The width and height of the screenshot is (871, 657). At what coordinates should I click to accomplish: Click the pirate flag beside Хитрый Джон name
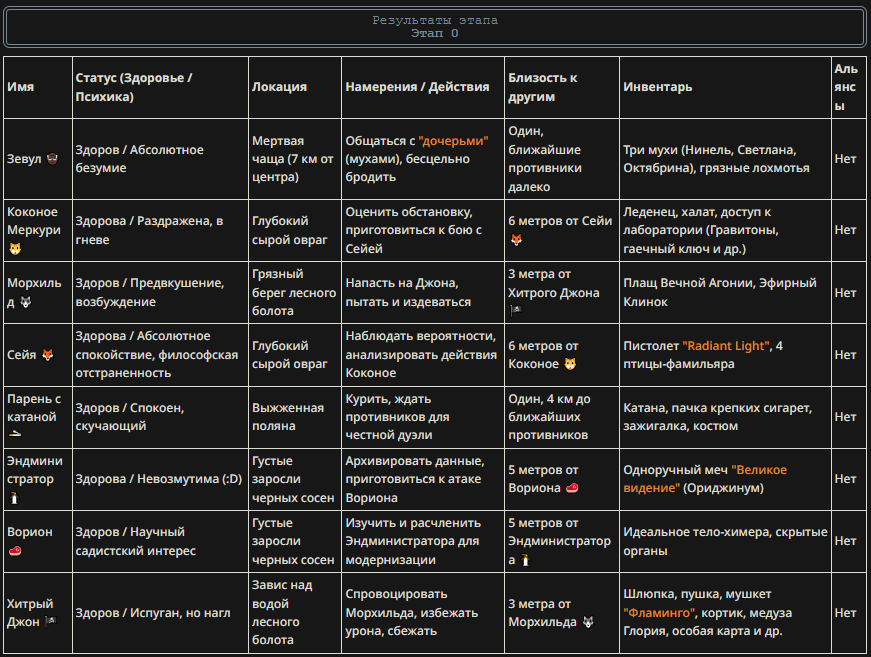[x=46, y=622]
